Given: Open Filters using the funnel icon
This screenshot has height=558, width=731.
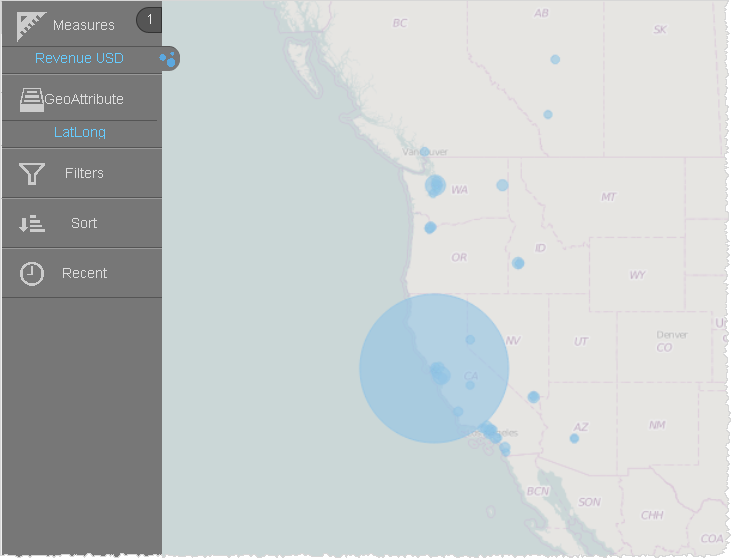Looking at the screenshot, I should pos(32,174).
